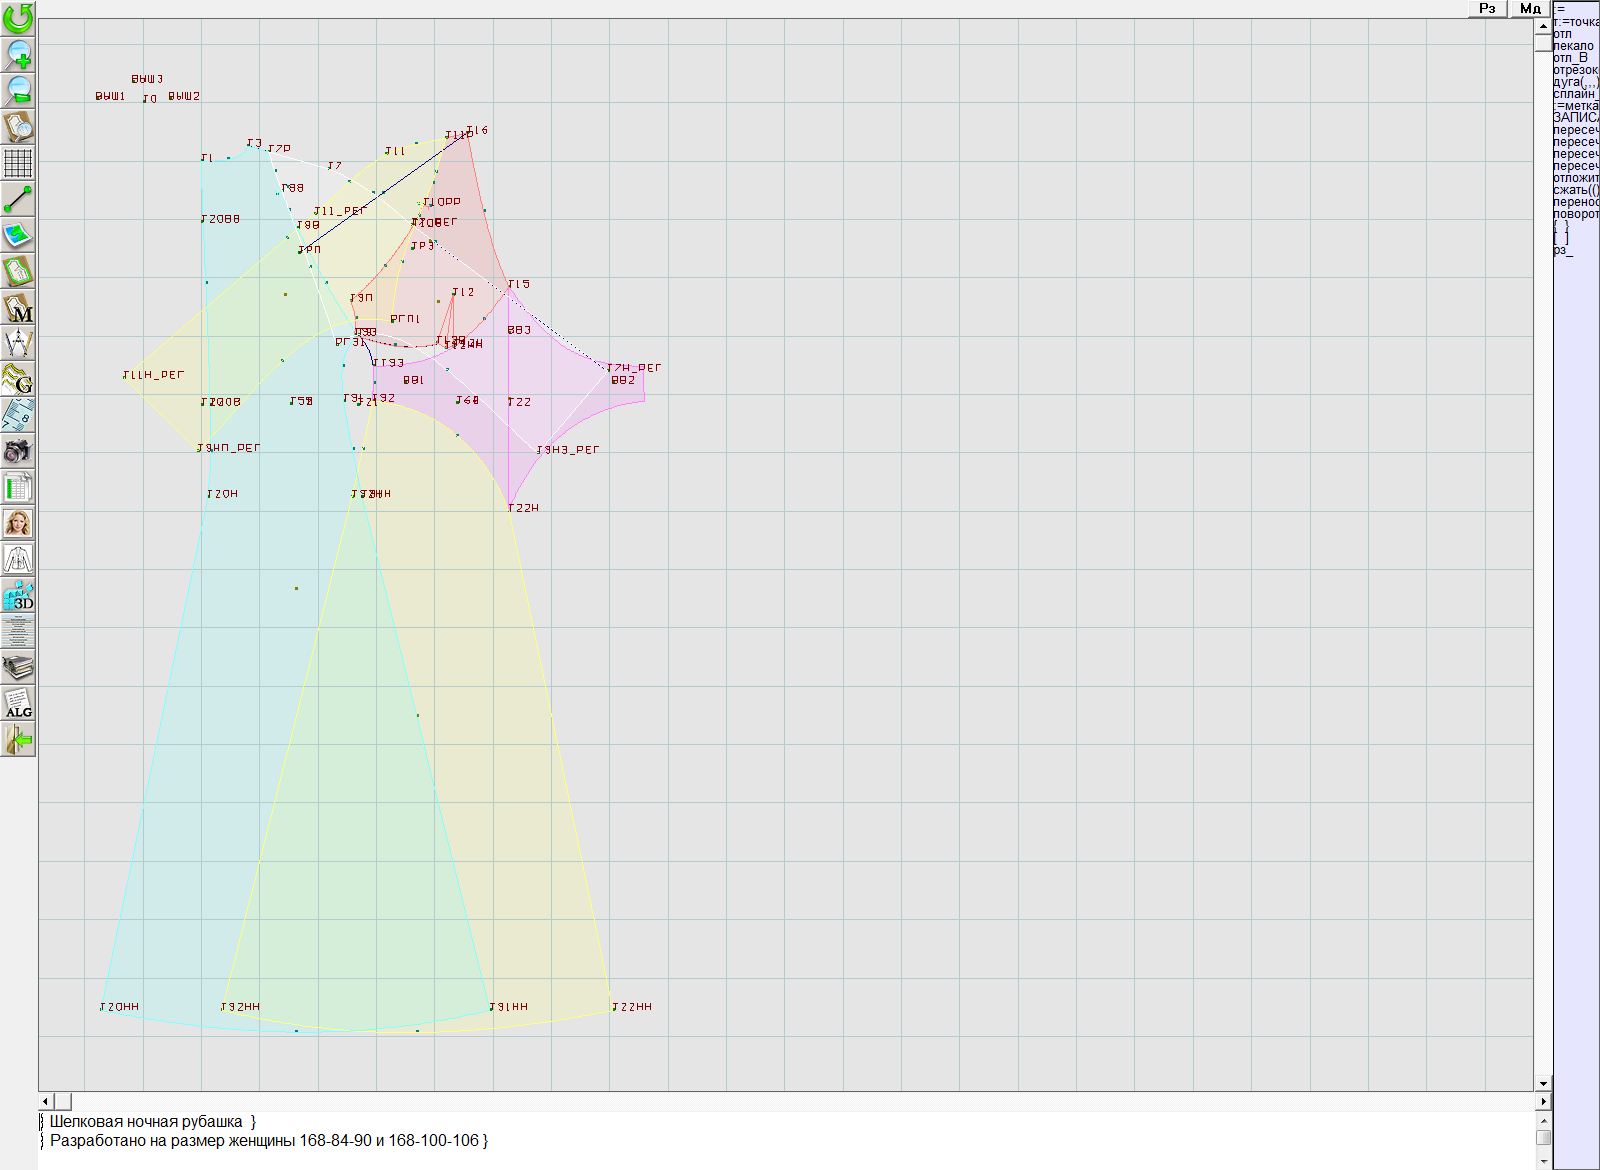Viewport: 1600px width, 1170px height.
Task: Open the ALG algorithm document icon
Action: pyautogui.click(x=18, y=703)
